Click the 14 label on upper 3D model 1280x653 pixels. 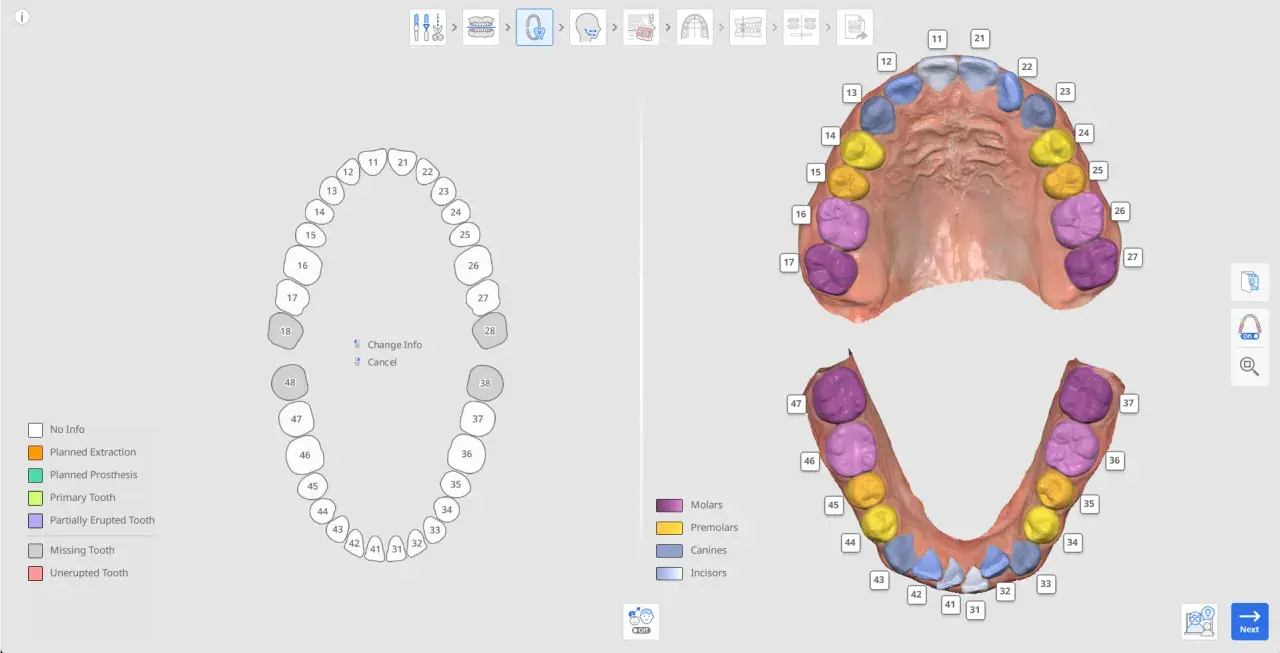click(x=831, y=135)
